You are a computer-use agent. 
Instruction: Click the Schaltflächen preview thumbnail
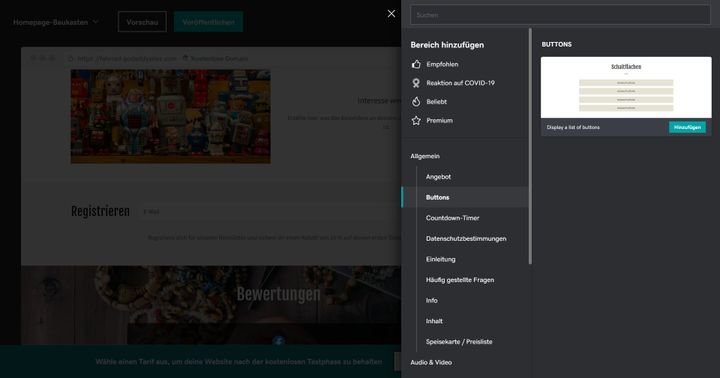tap(626, 87)
